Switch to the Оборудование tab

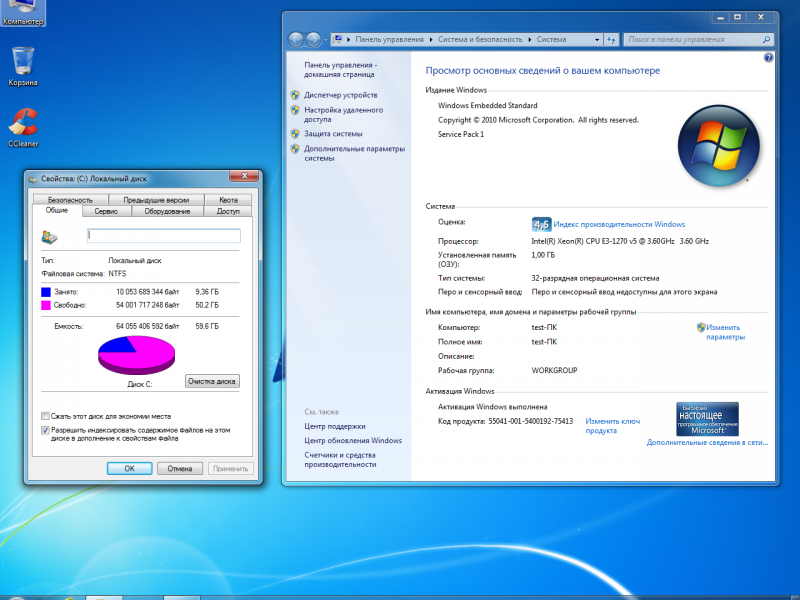click(167, 211)
